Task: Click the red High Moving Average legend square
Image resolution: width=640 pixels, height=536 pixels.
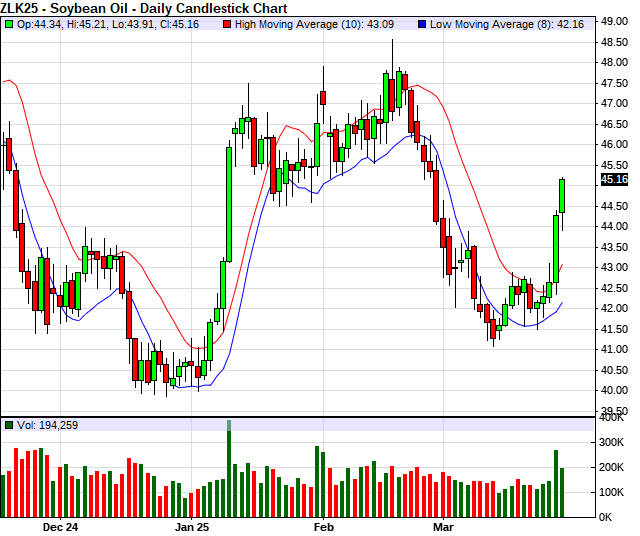Action: tap(228, 24)
